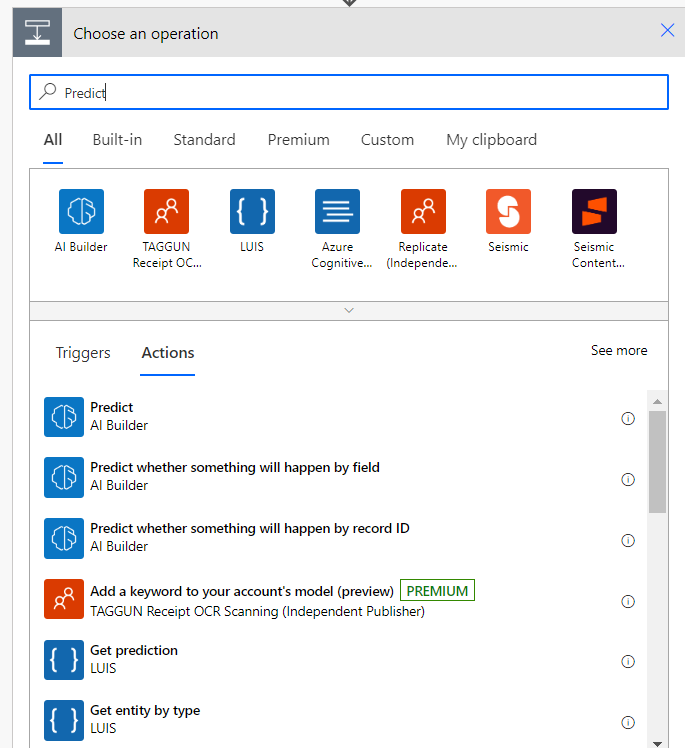Select the Azure Cognitive connector icon
This screenshot has width=685, height=748.
(x=337, y=211)
